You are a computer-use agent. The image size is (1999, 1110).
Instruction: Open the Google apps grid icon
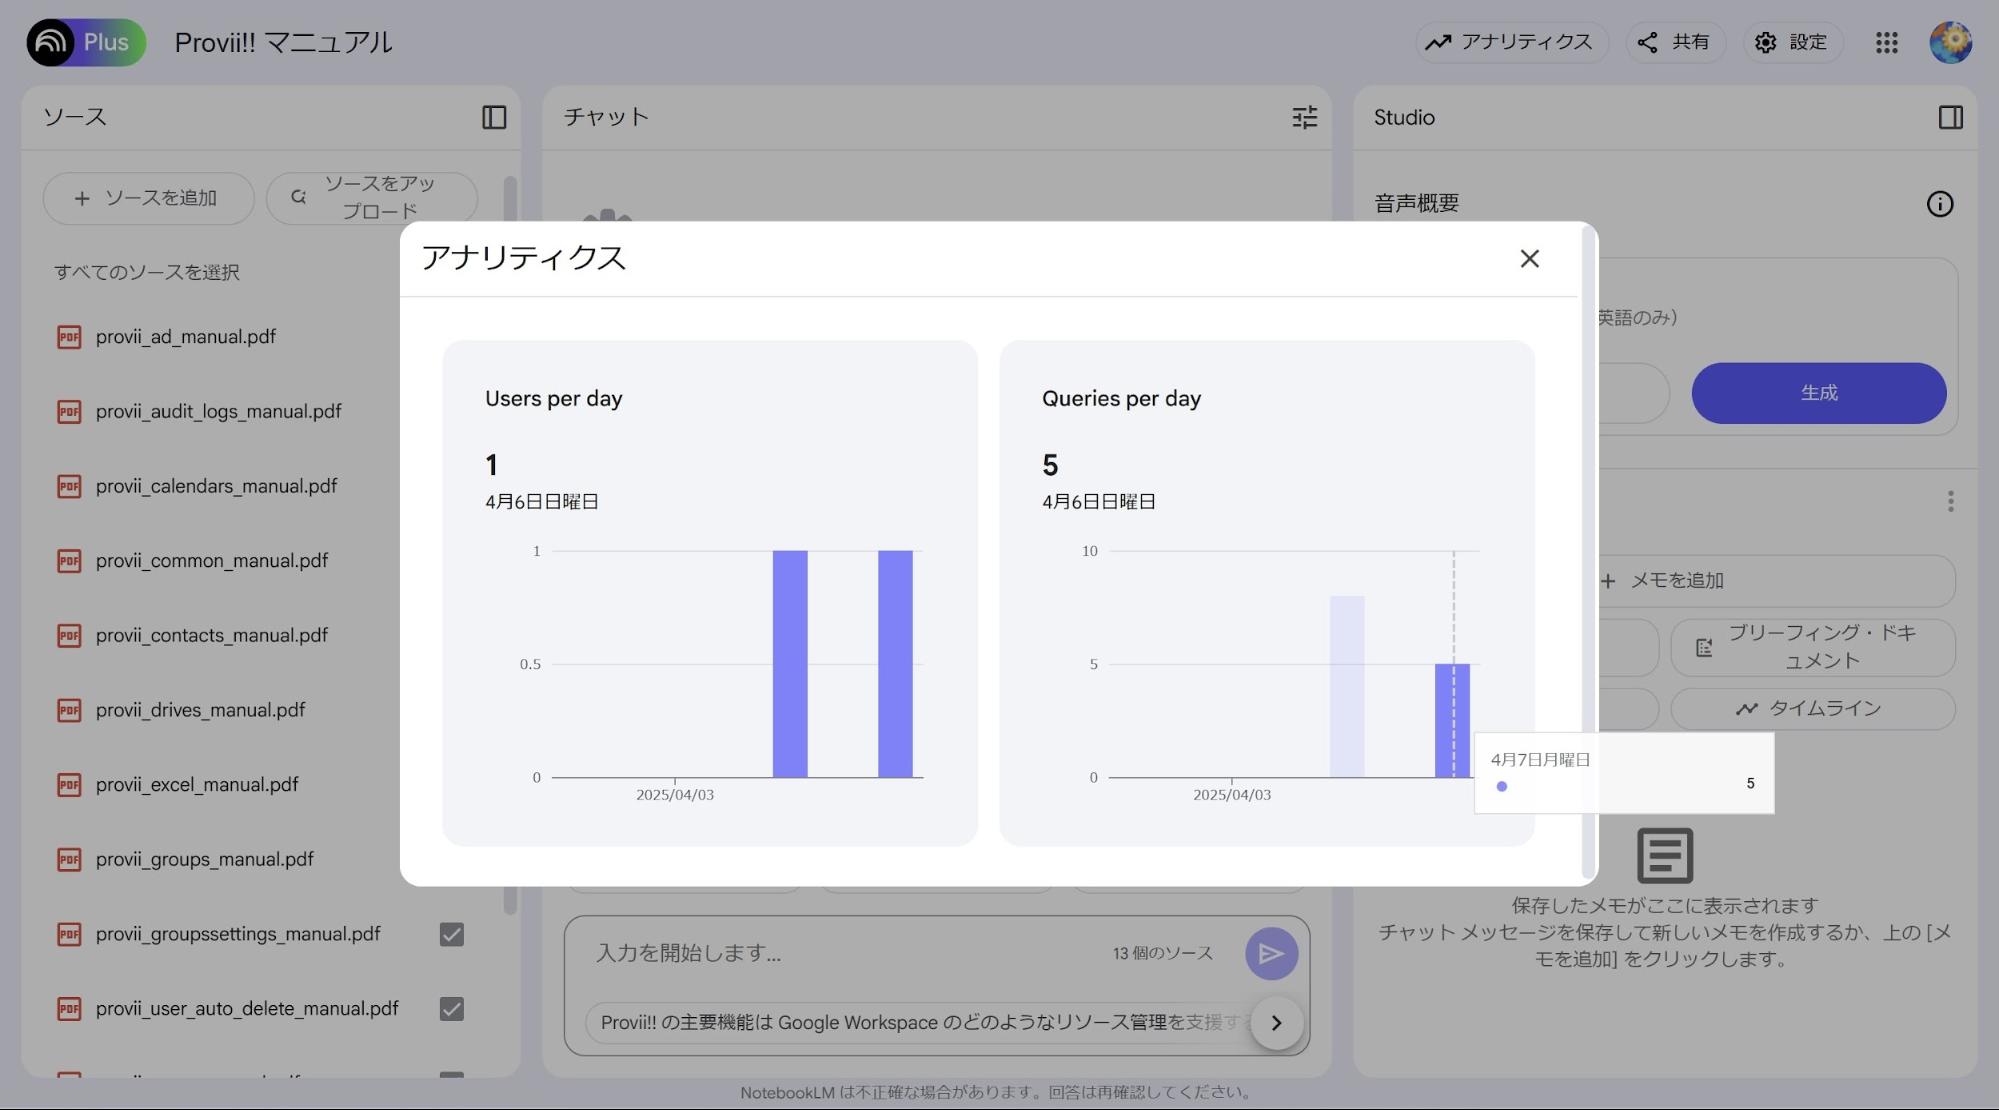click(1886, 42)
